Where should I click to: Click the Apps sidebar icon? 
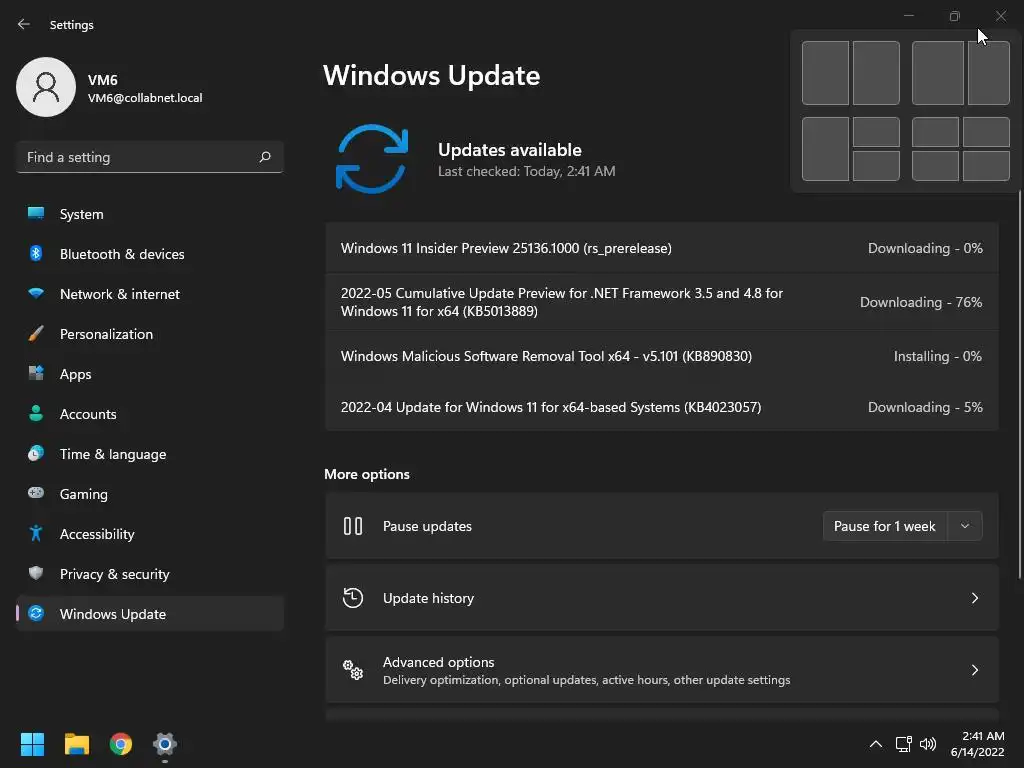coord(36,373)
